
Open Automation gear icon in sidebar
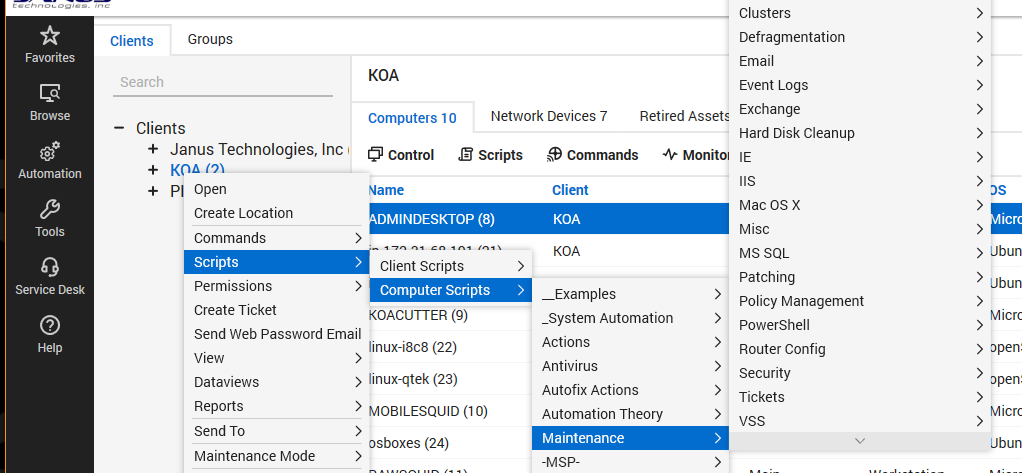click(49, 153)
